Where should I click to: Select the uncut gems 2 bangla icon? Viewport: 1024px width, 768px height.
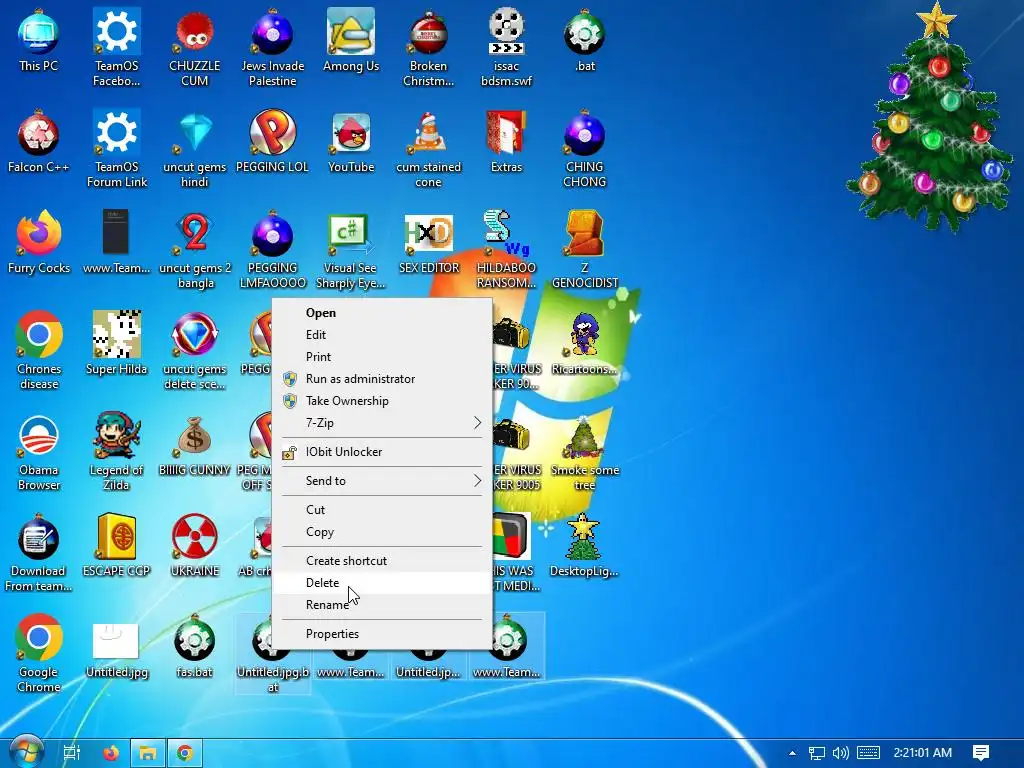(195, 249)
